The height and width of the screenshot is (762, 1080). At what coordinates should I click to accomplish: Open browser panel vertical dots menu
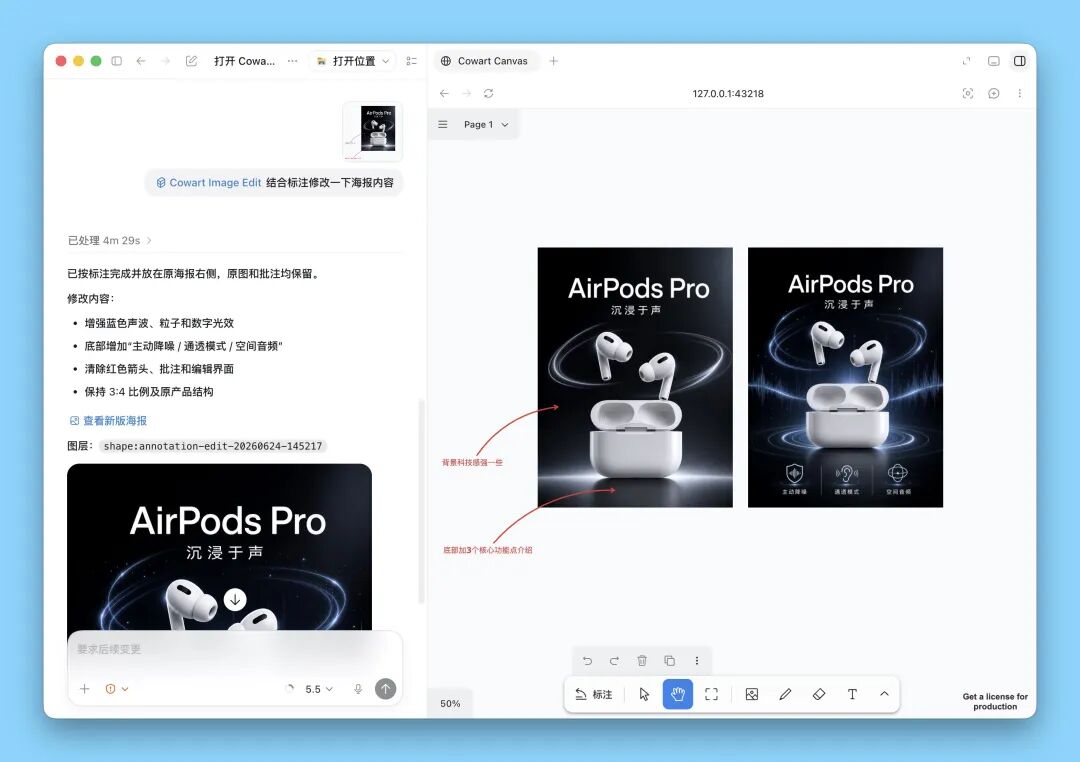click(x=1019, y=93)
